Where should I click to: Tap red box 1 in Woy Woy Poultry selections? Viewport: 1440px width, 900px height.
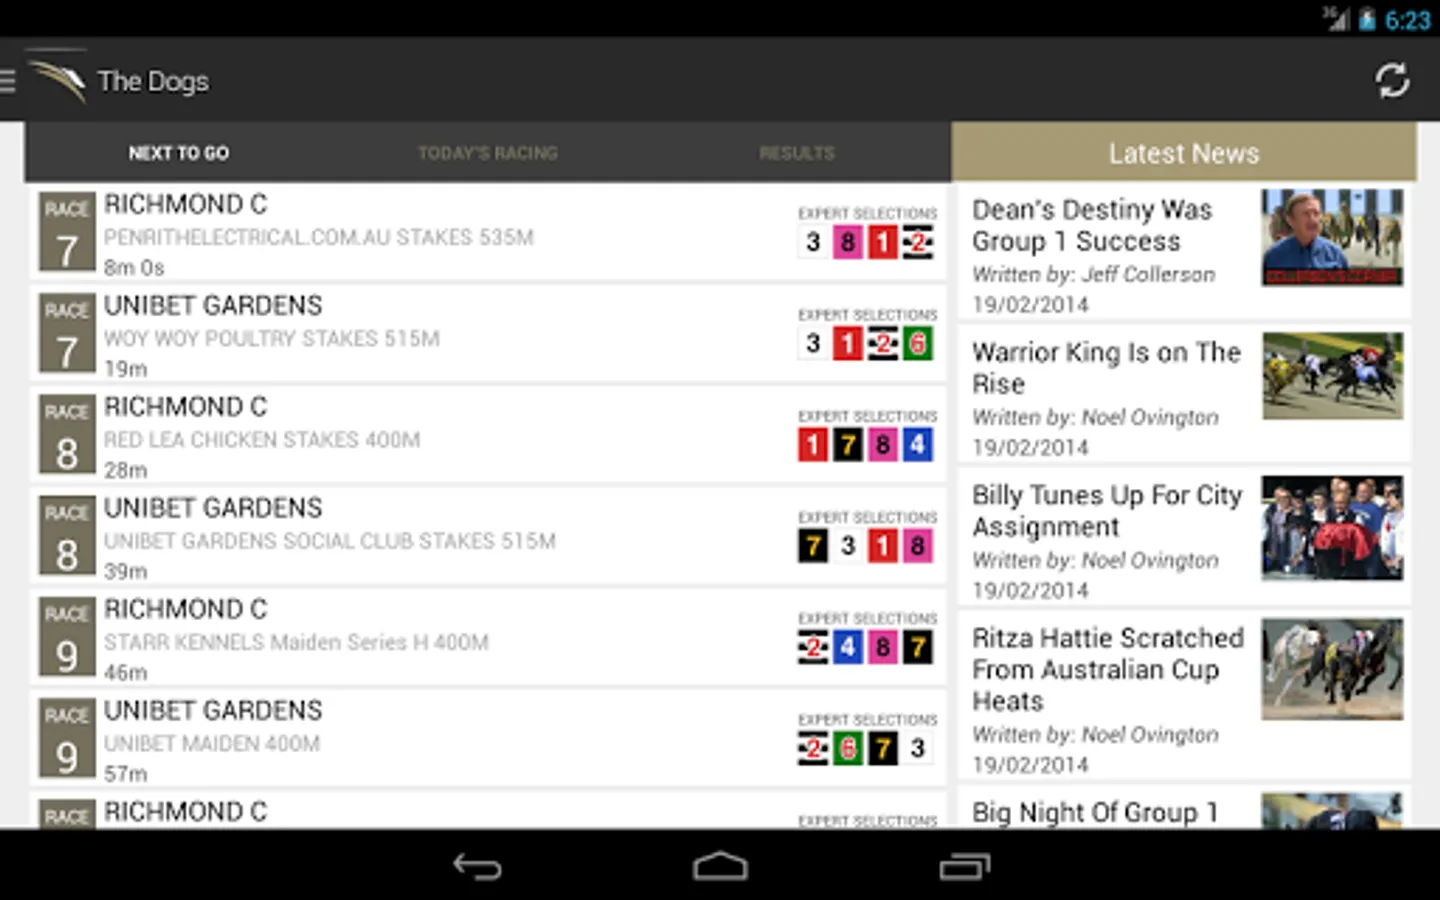[x=848, y=344]
